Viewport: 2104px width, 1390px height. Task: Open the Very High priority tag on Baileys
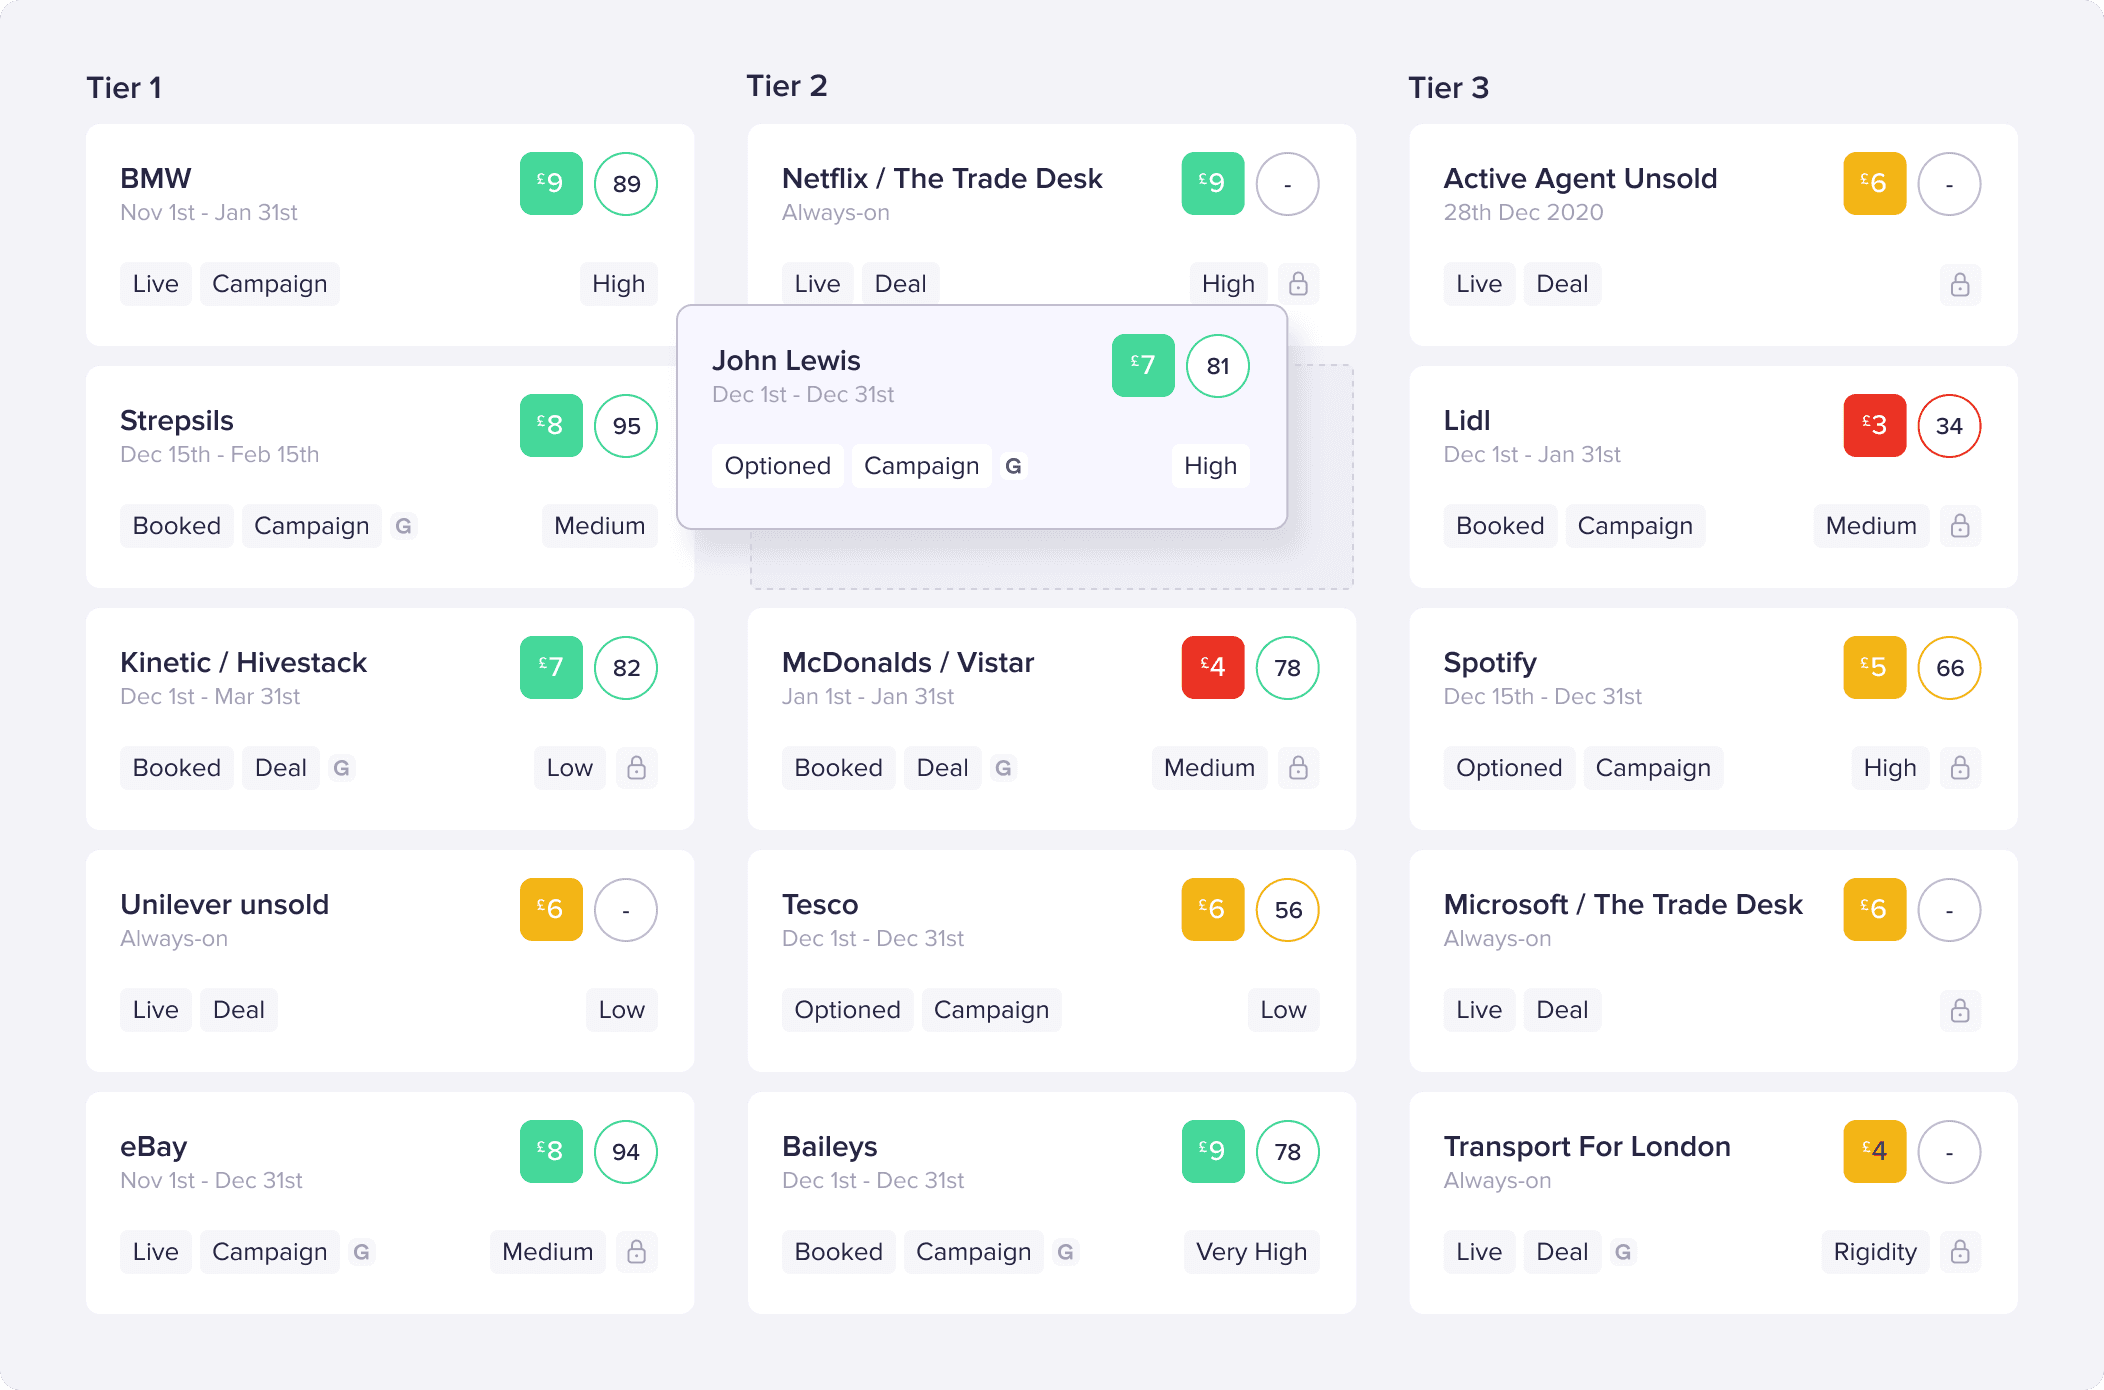(1251, 1252)
